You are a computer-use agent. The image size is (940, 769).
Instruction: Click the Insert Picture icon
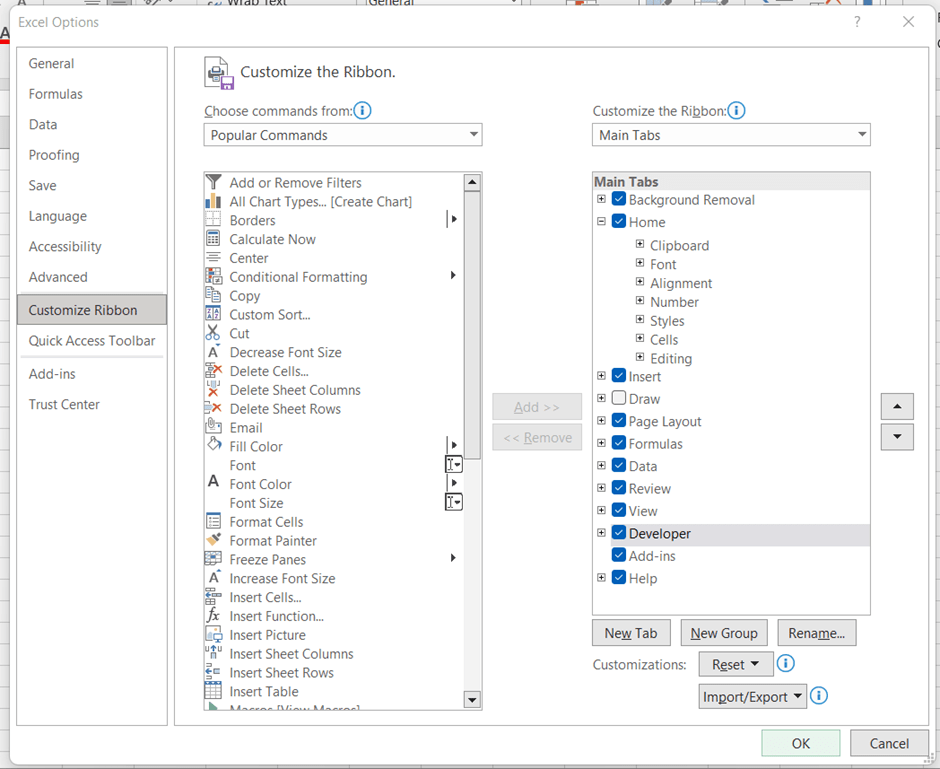click(213, 634)
